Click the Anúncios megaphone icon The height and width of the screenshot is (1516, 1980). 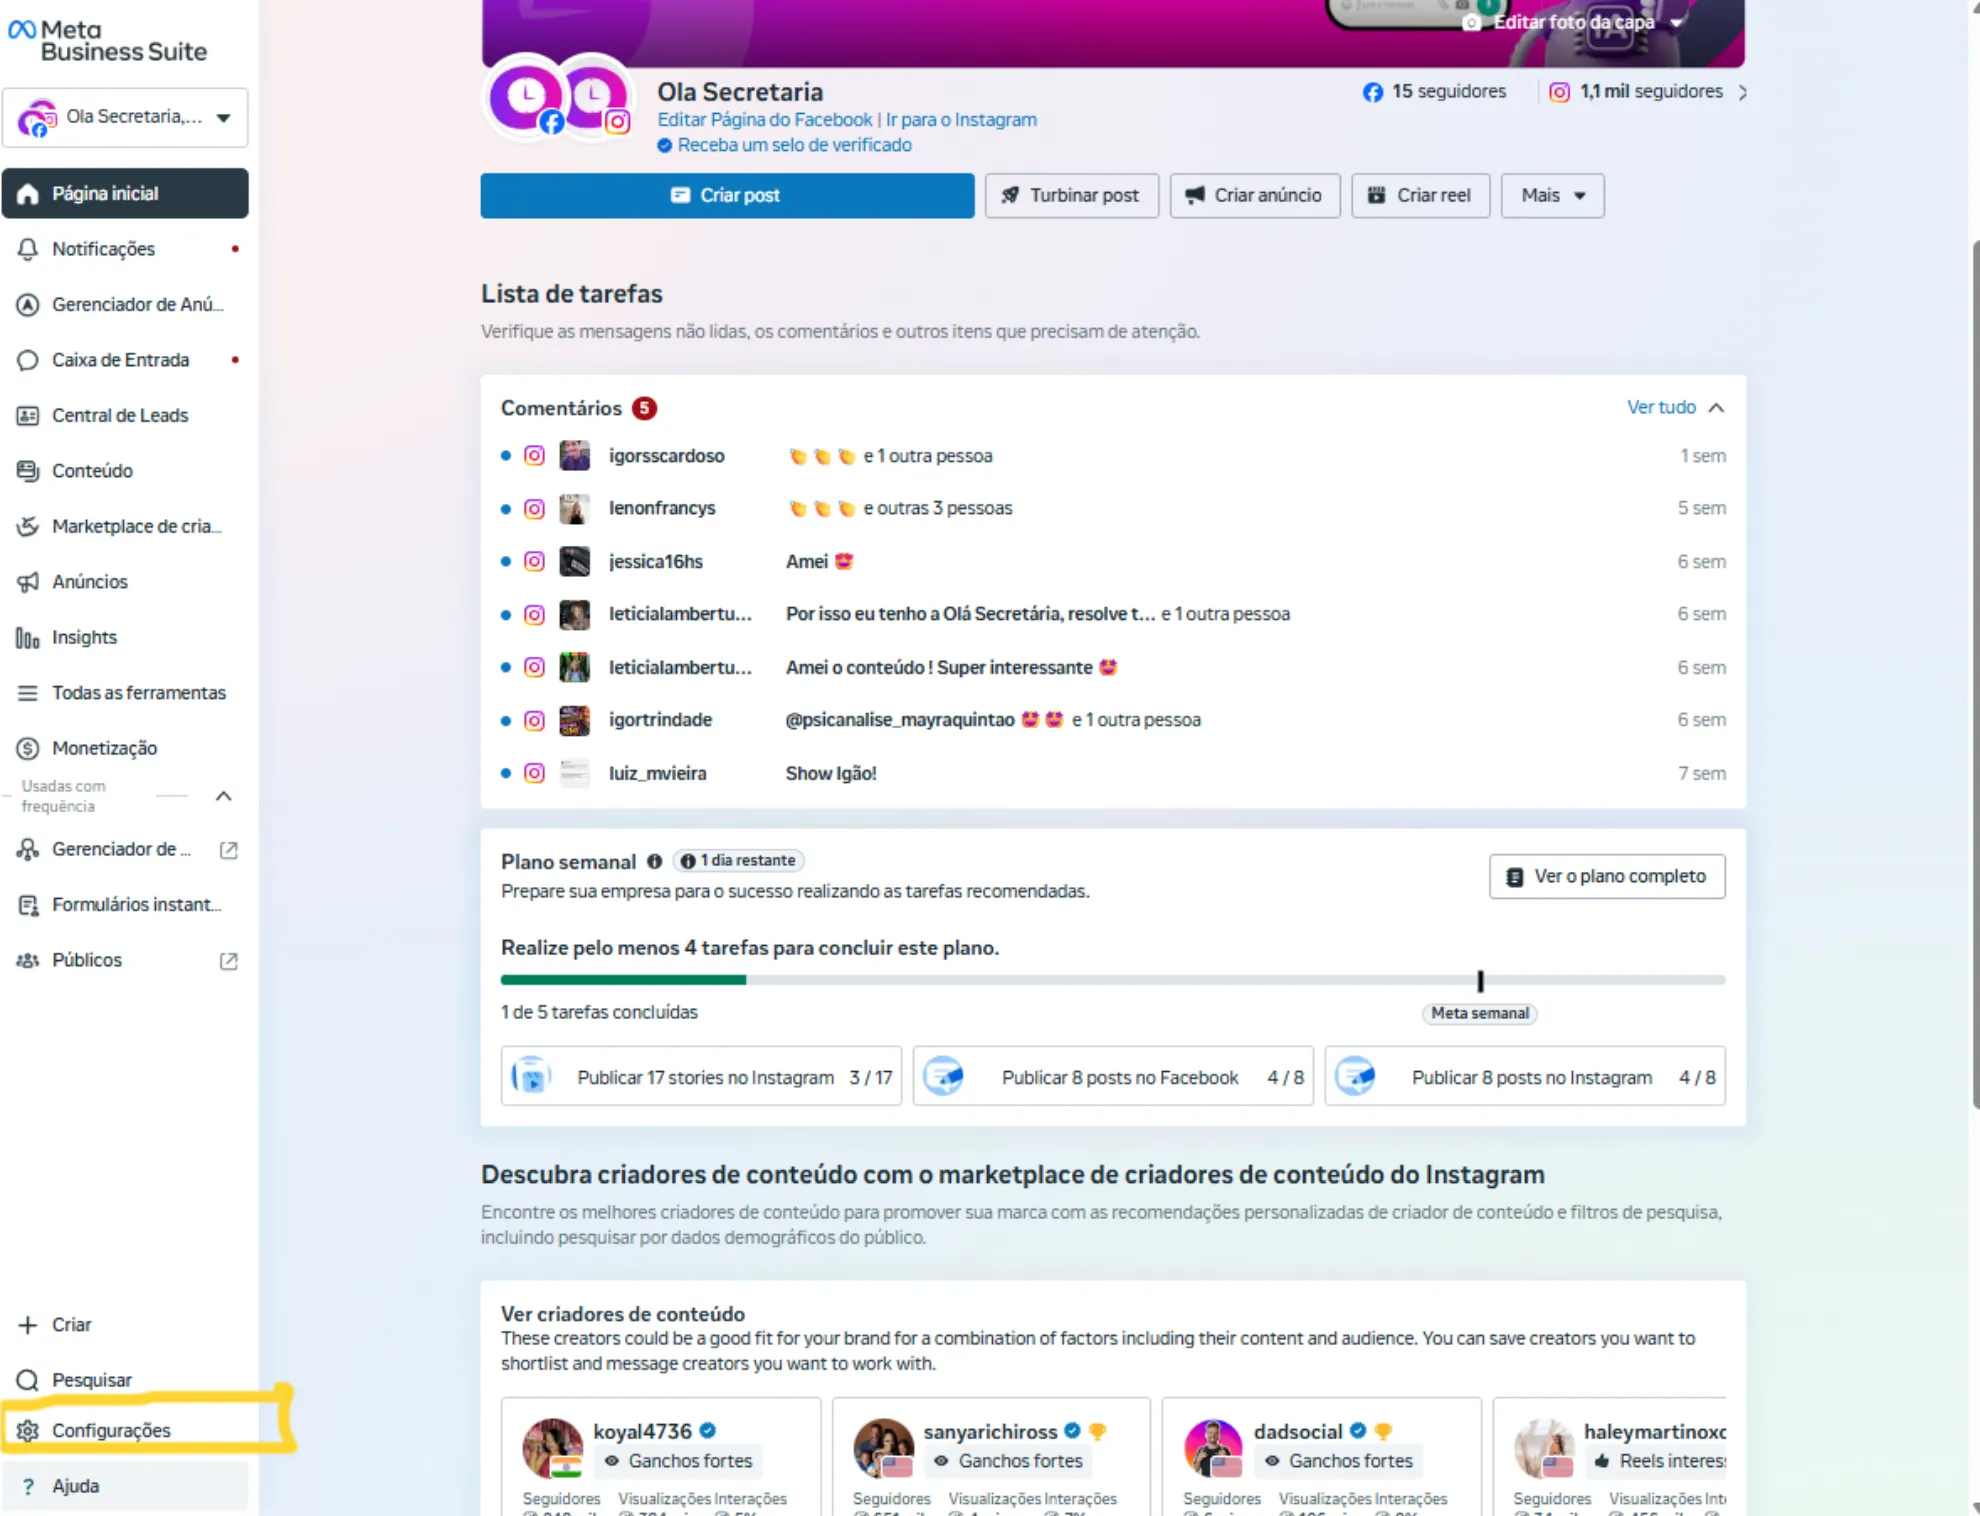[28, 582]
